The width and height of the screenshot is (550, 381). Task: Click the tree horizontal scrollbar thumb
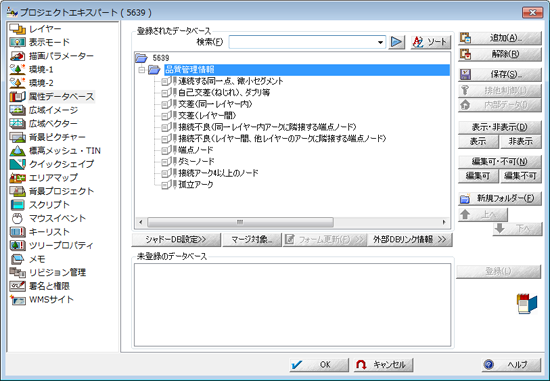tap(240, 222)
